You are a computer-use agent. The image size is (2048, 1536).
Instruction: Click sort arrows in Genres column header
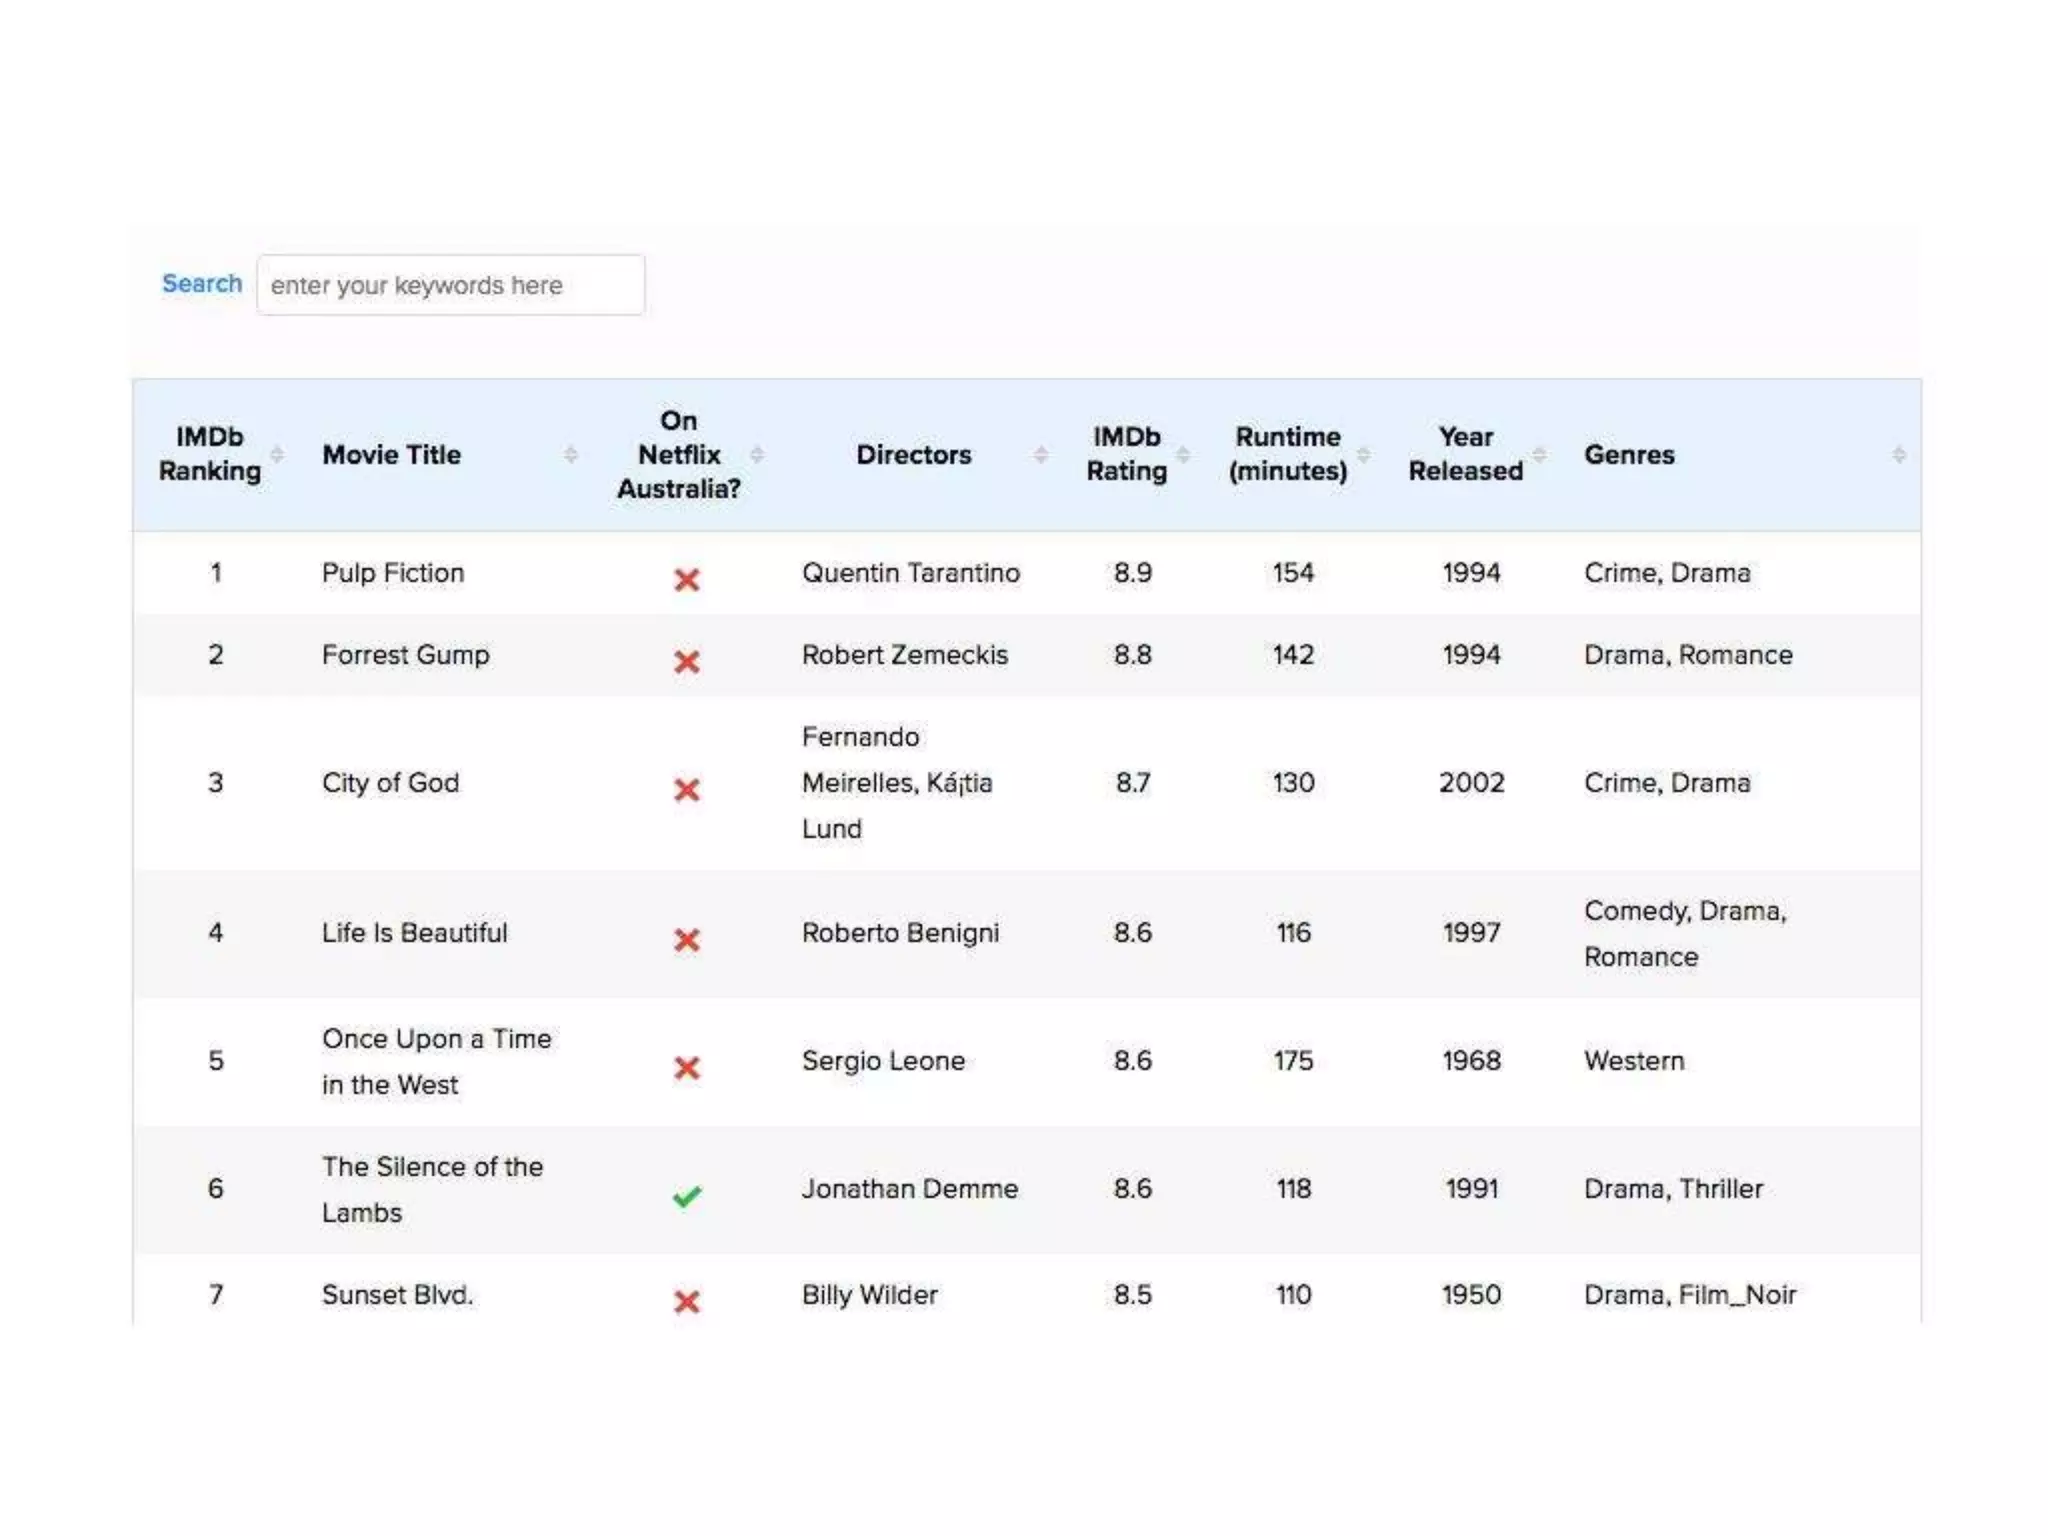[x=1898, y=455]
